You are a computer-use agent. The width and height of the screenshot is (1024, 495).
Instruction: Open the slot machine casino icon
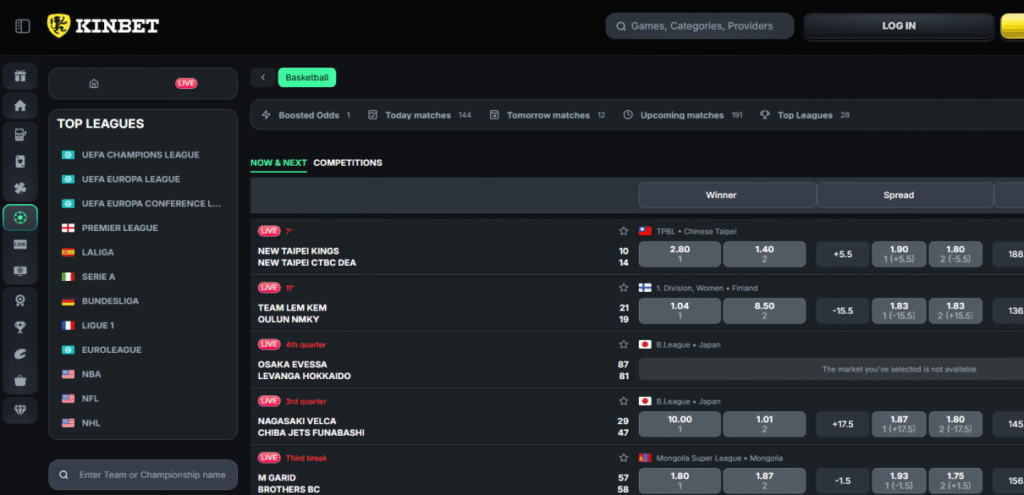click(20, 135)
